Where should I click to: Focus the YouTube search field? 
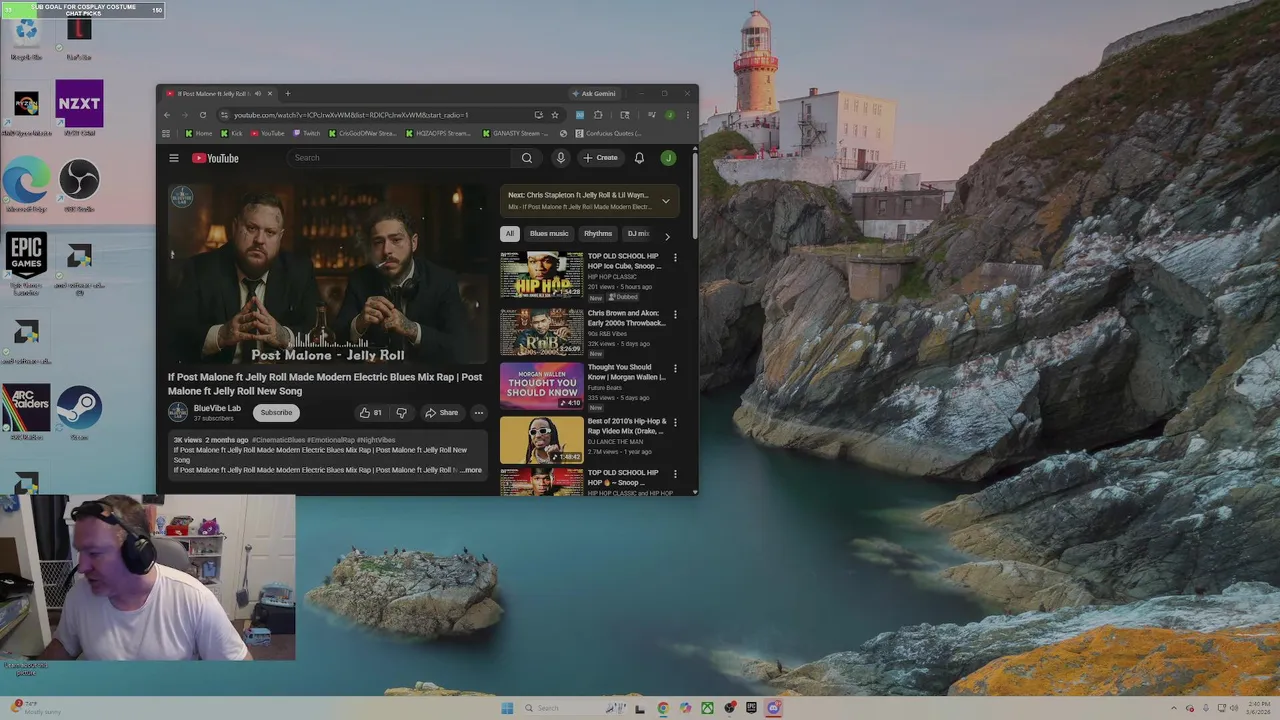(400, 158)
